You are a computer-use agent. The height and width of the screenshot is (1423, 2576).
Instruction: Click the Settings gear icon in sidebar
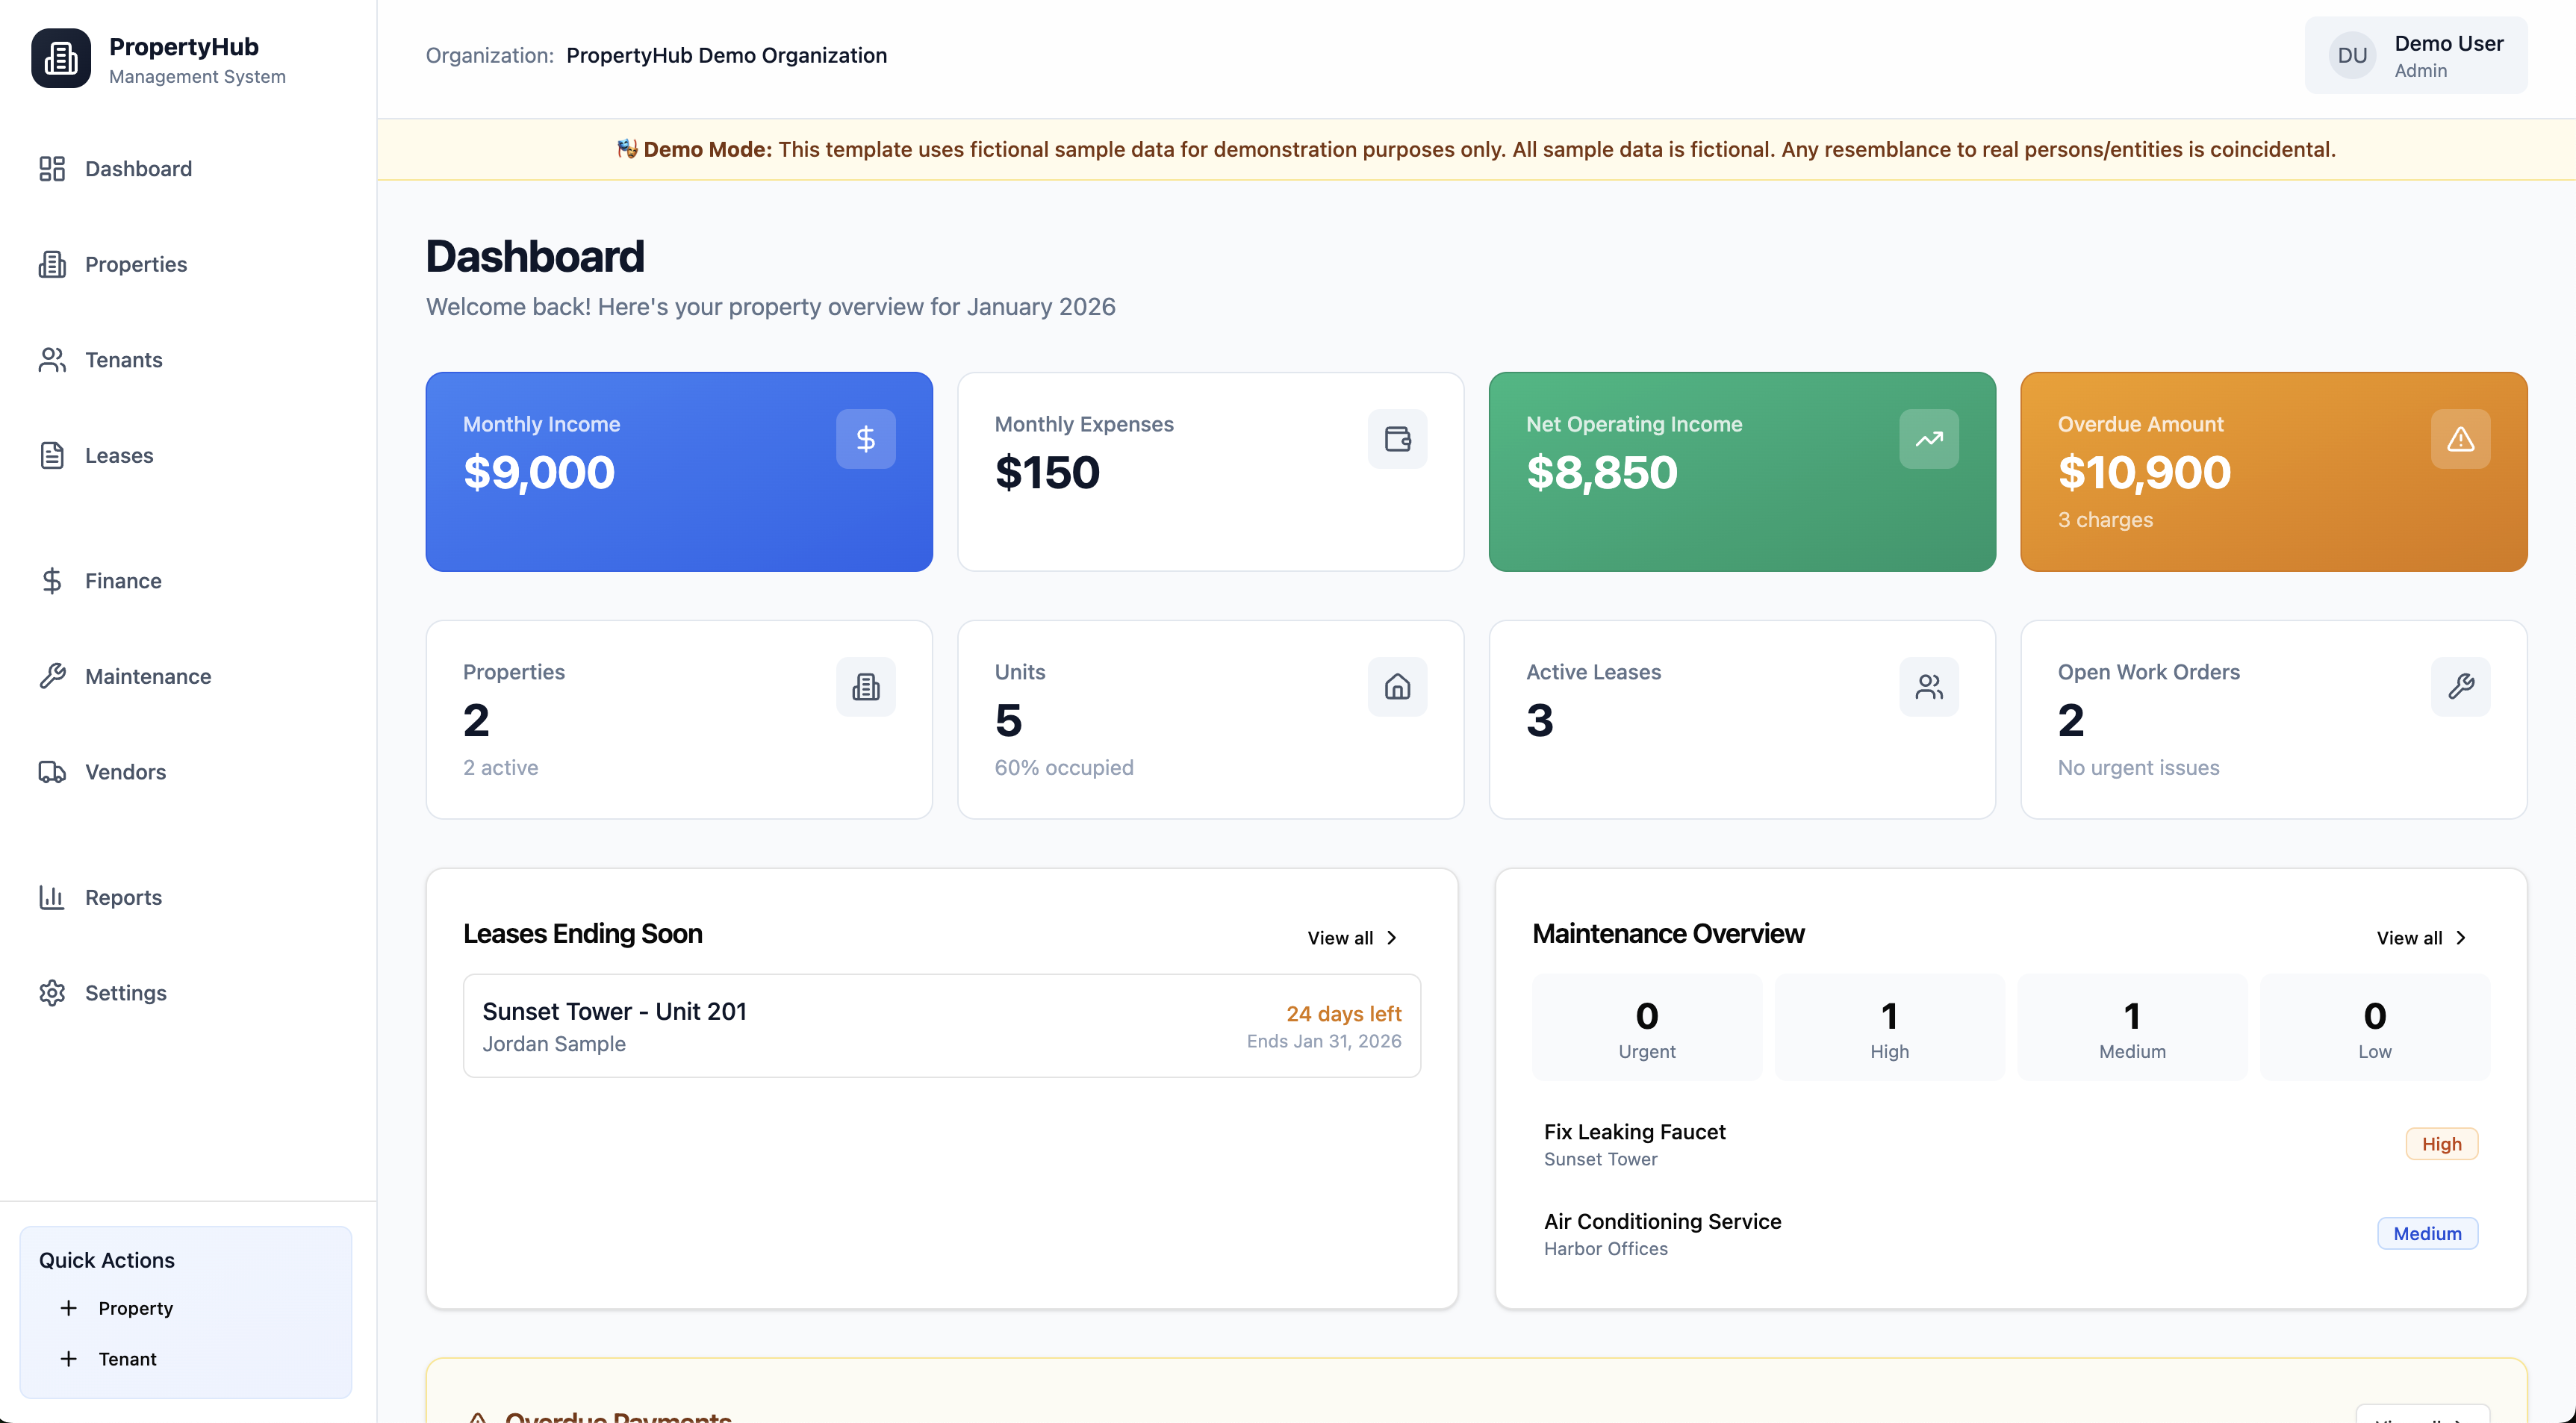(52, 993)
